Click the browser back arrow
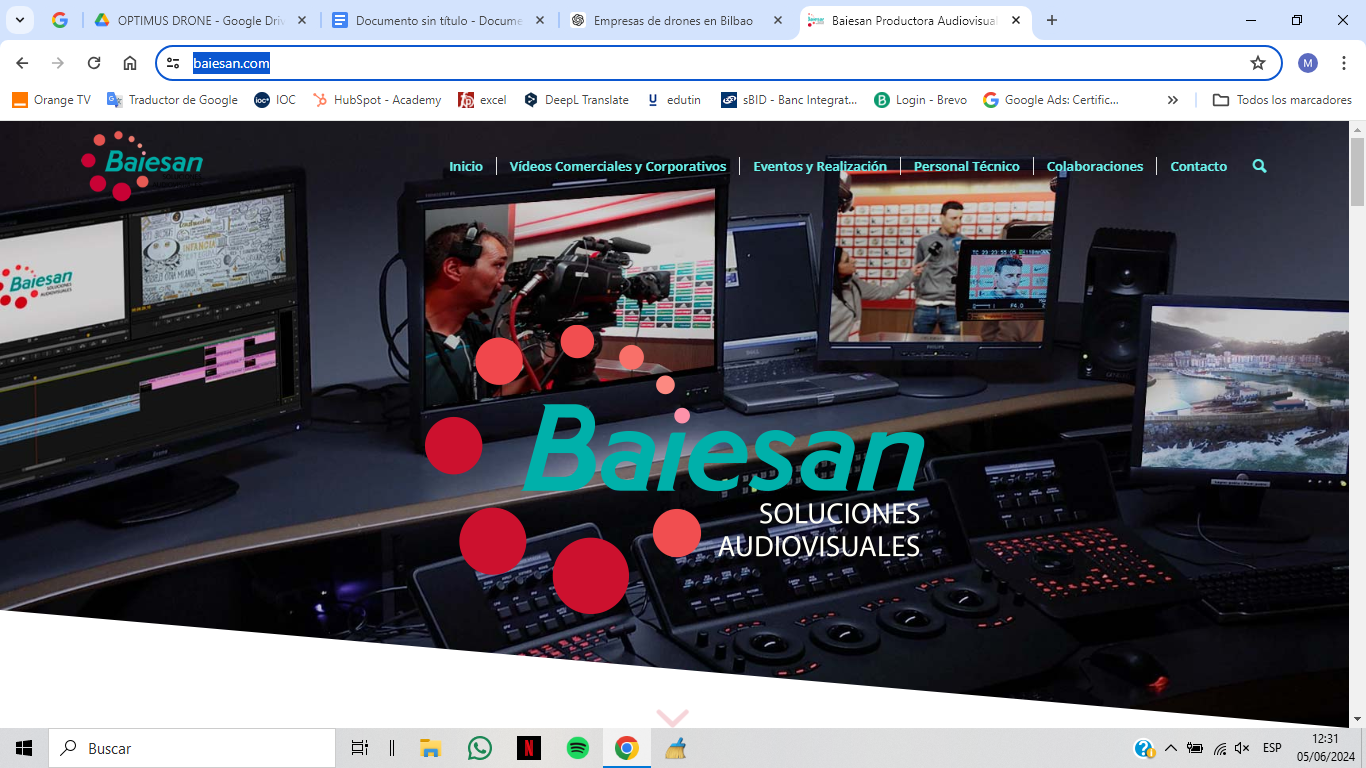Screen dimensions: 1366x768 22,63
